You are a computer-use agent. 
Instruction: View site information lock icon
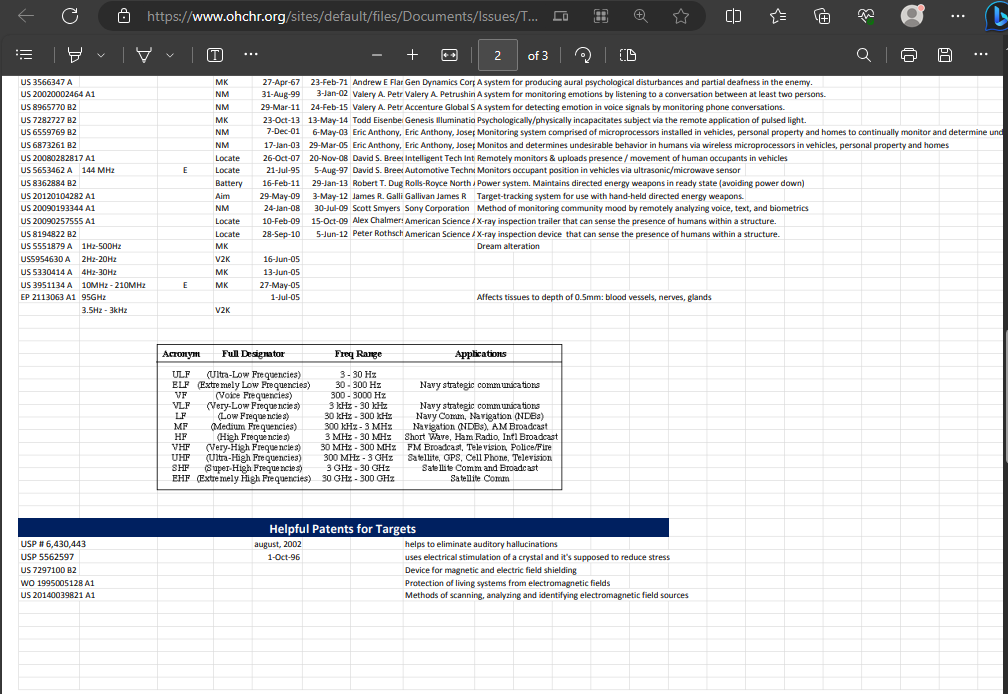(124, 16)
